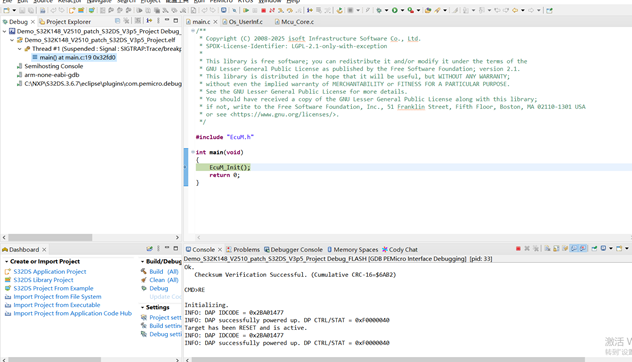Click Clean (All) in the Dashboard
Screen dimensions: 632x362
[x=164, y=280]
